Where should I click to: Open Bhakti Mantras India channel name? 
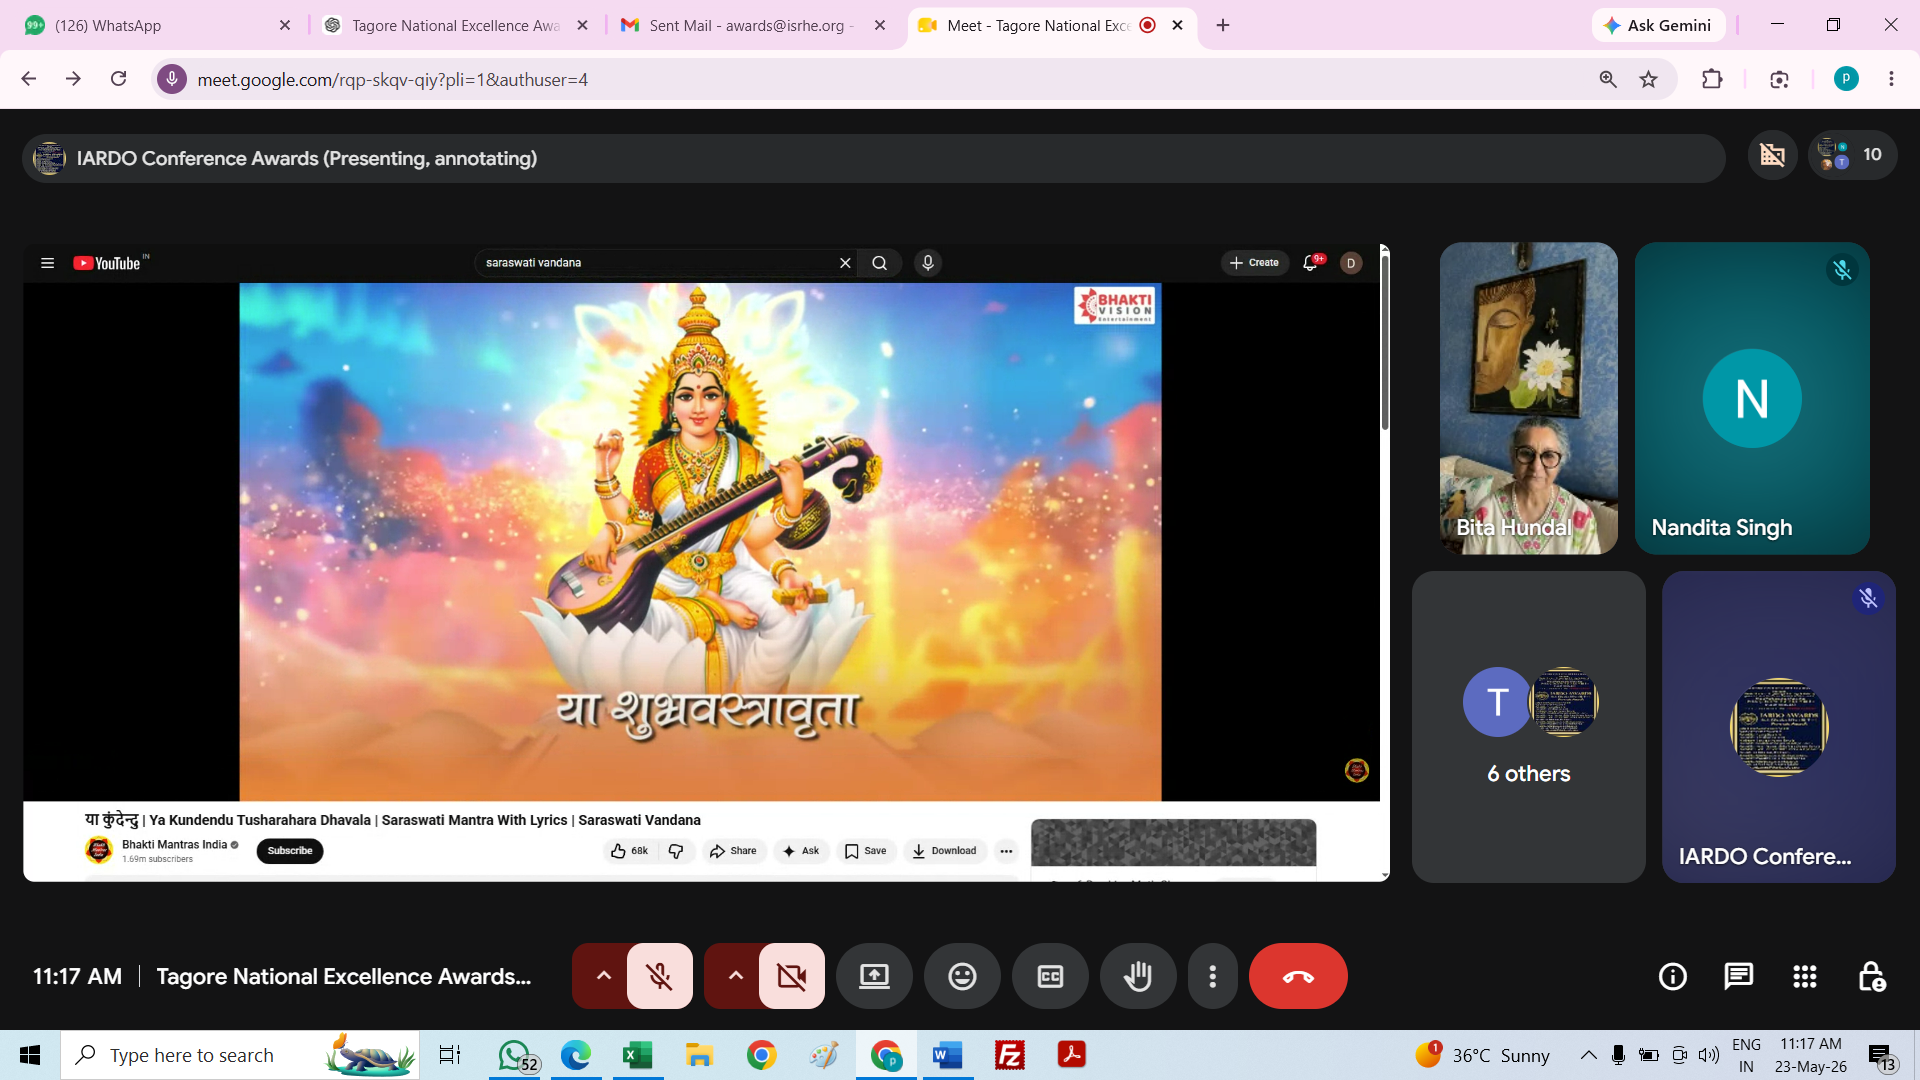click(x=175, y=845)
